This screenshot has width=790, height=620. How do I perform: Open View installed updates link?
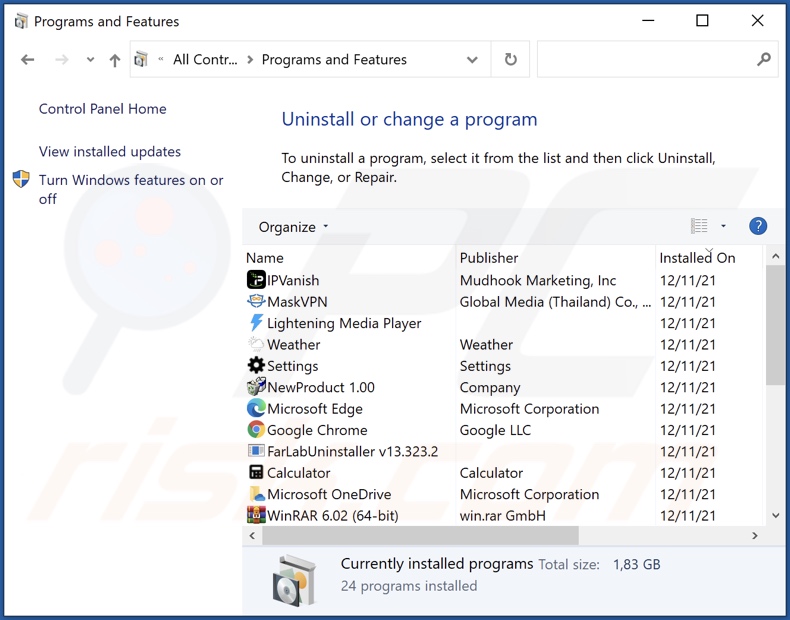click(x=110, y=152)
